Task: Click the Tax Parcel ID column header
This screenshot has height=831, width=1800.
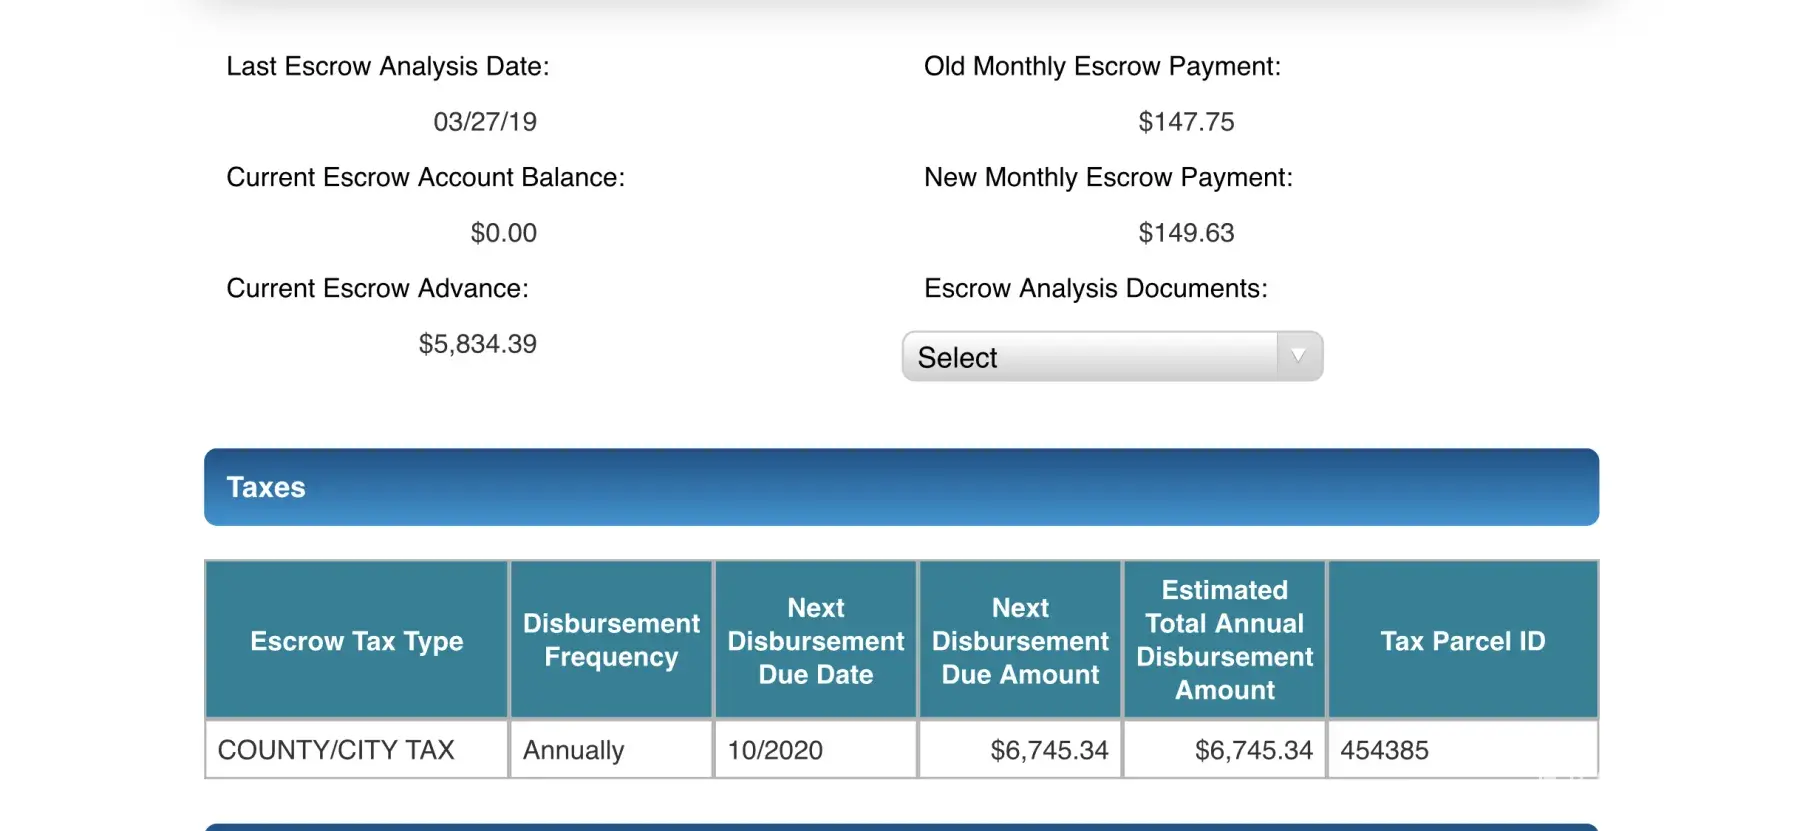Action: point(1462,641)
